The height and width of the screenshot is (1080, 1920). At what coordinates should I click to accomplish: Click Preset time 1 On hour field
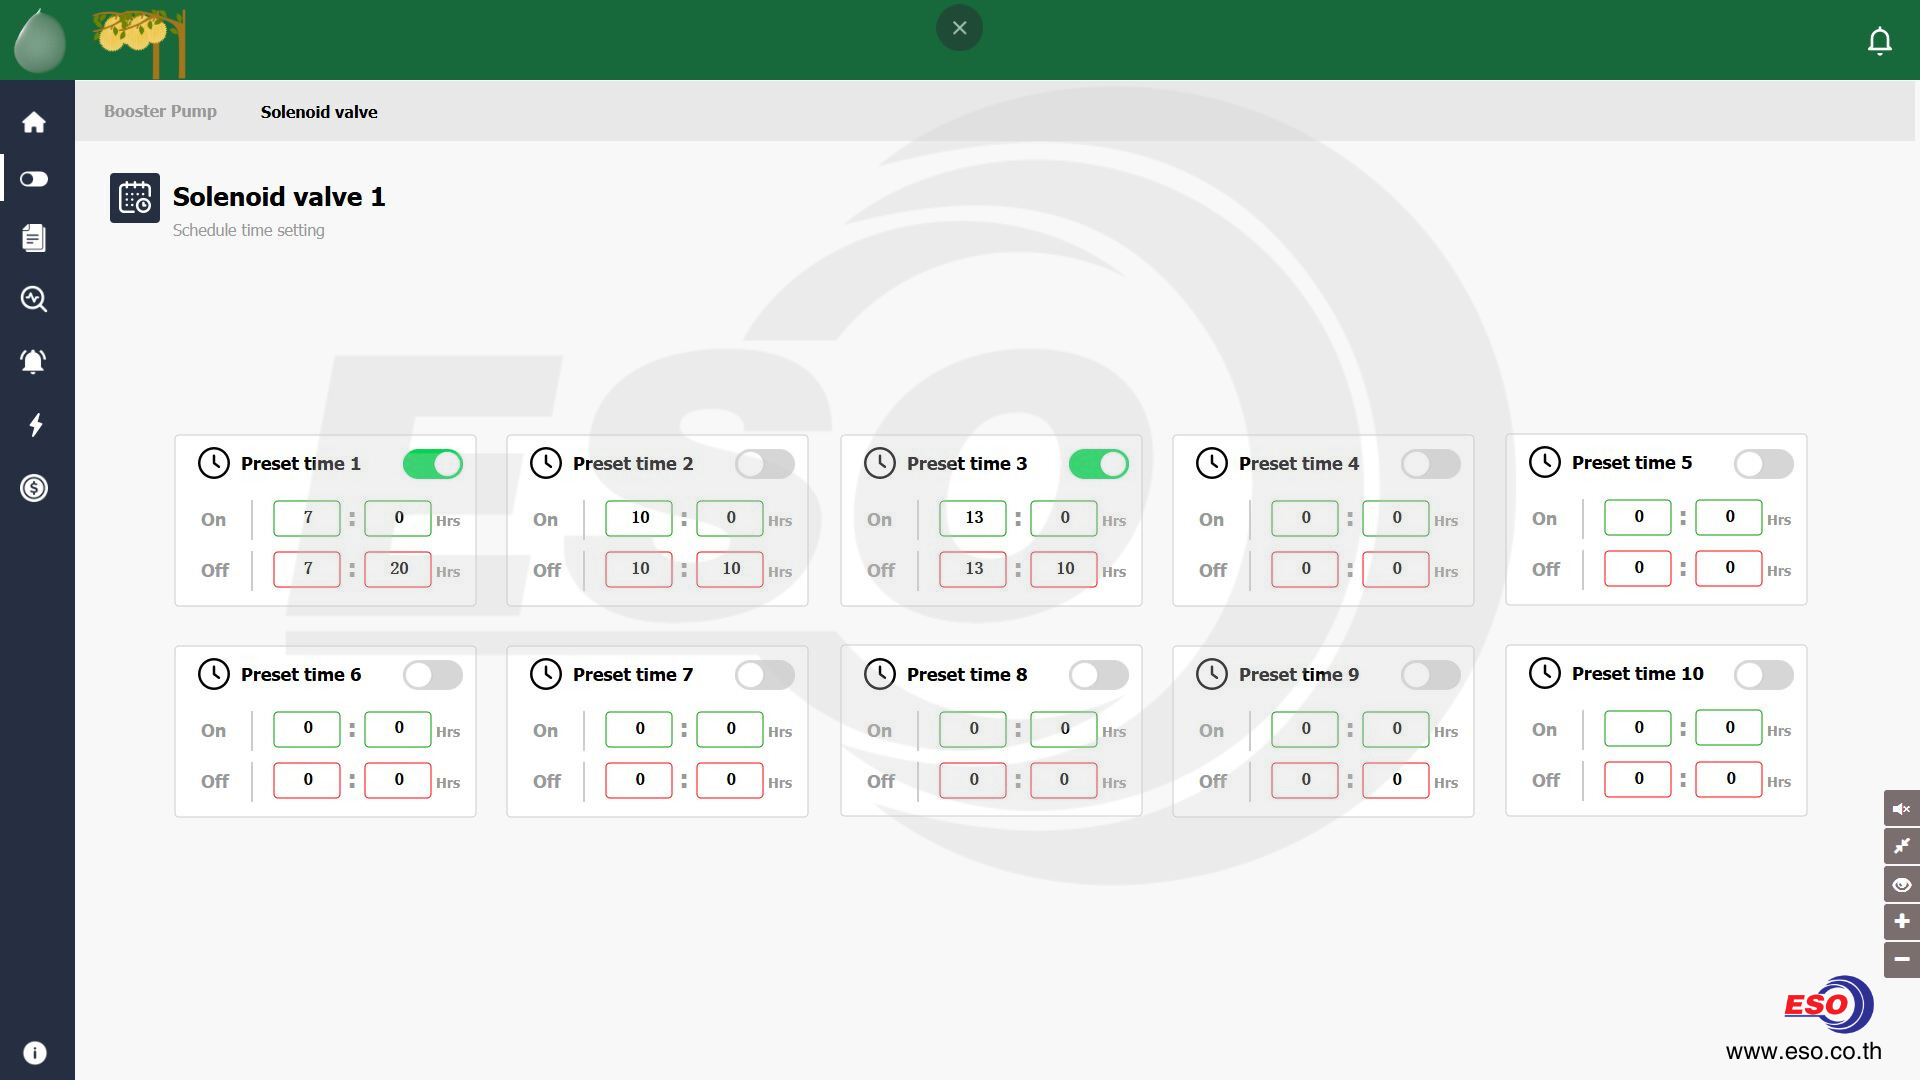click(x=307, y=518)
